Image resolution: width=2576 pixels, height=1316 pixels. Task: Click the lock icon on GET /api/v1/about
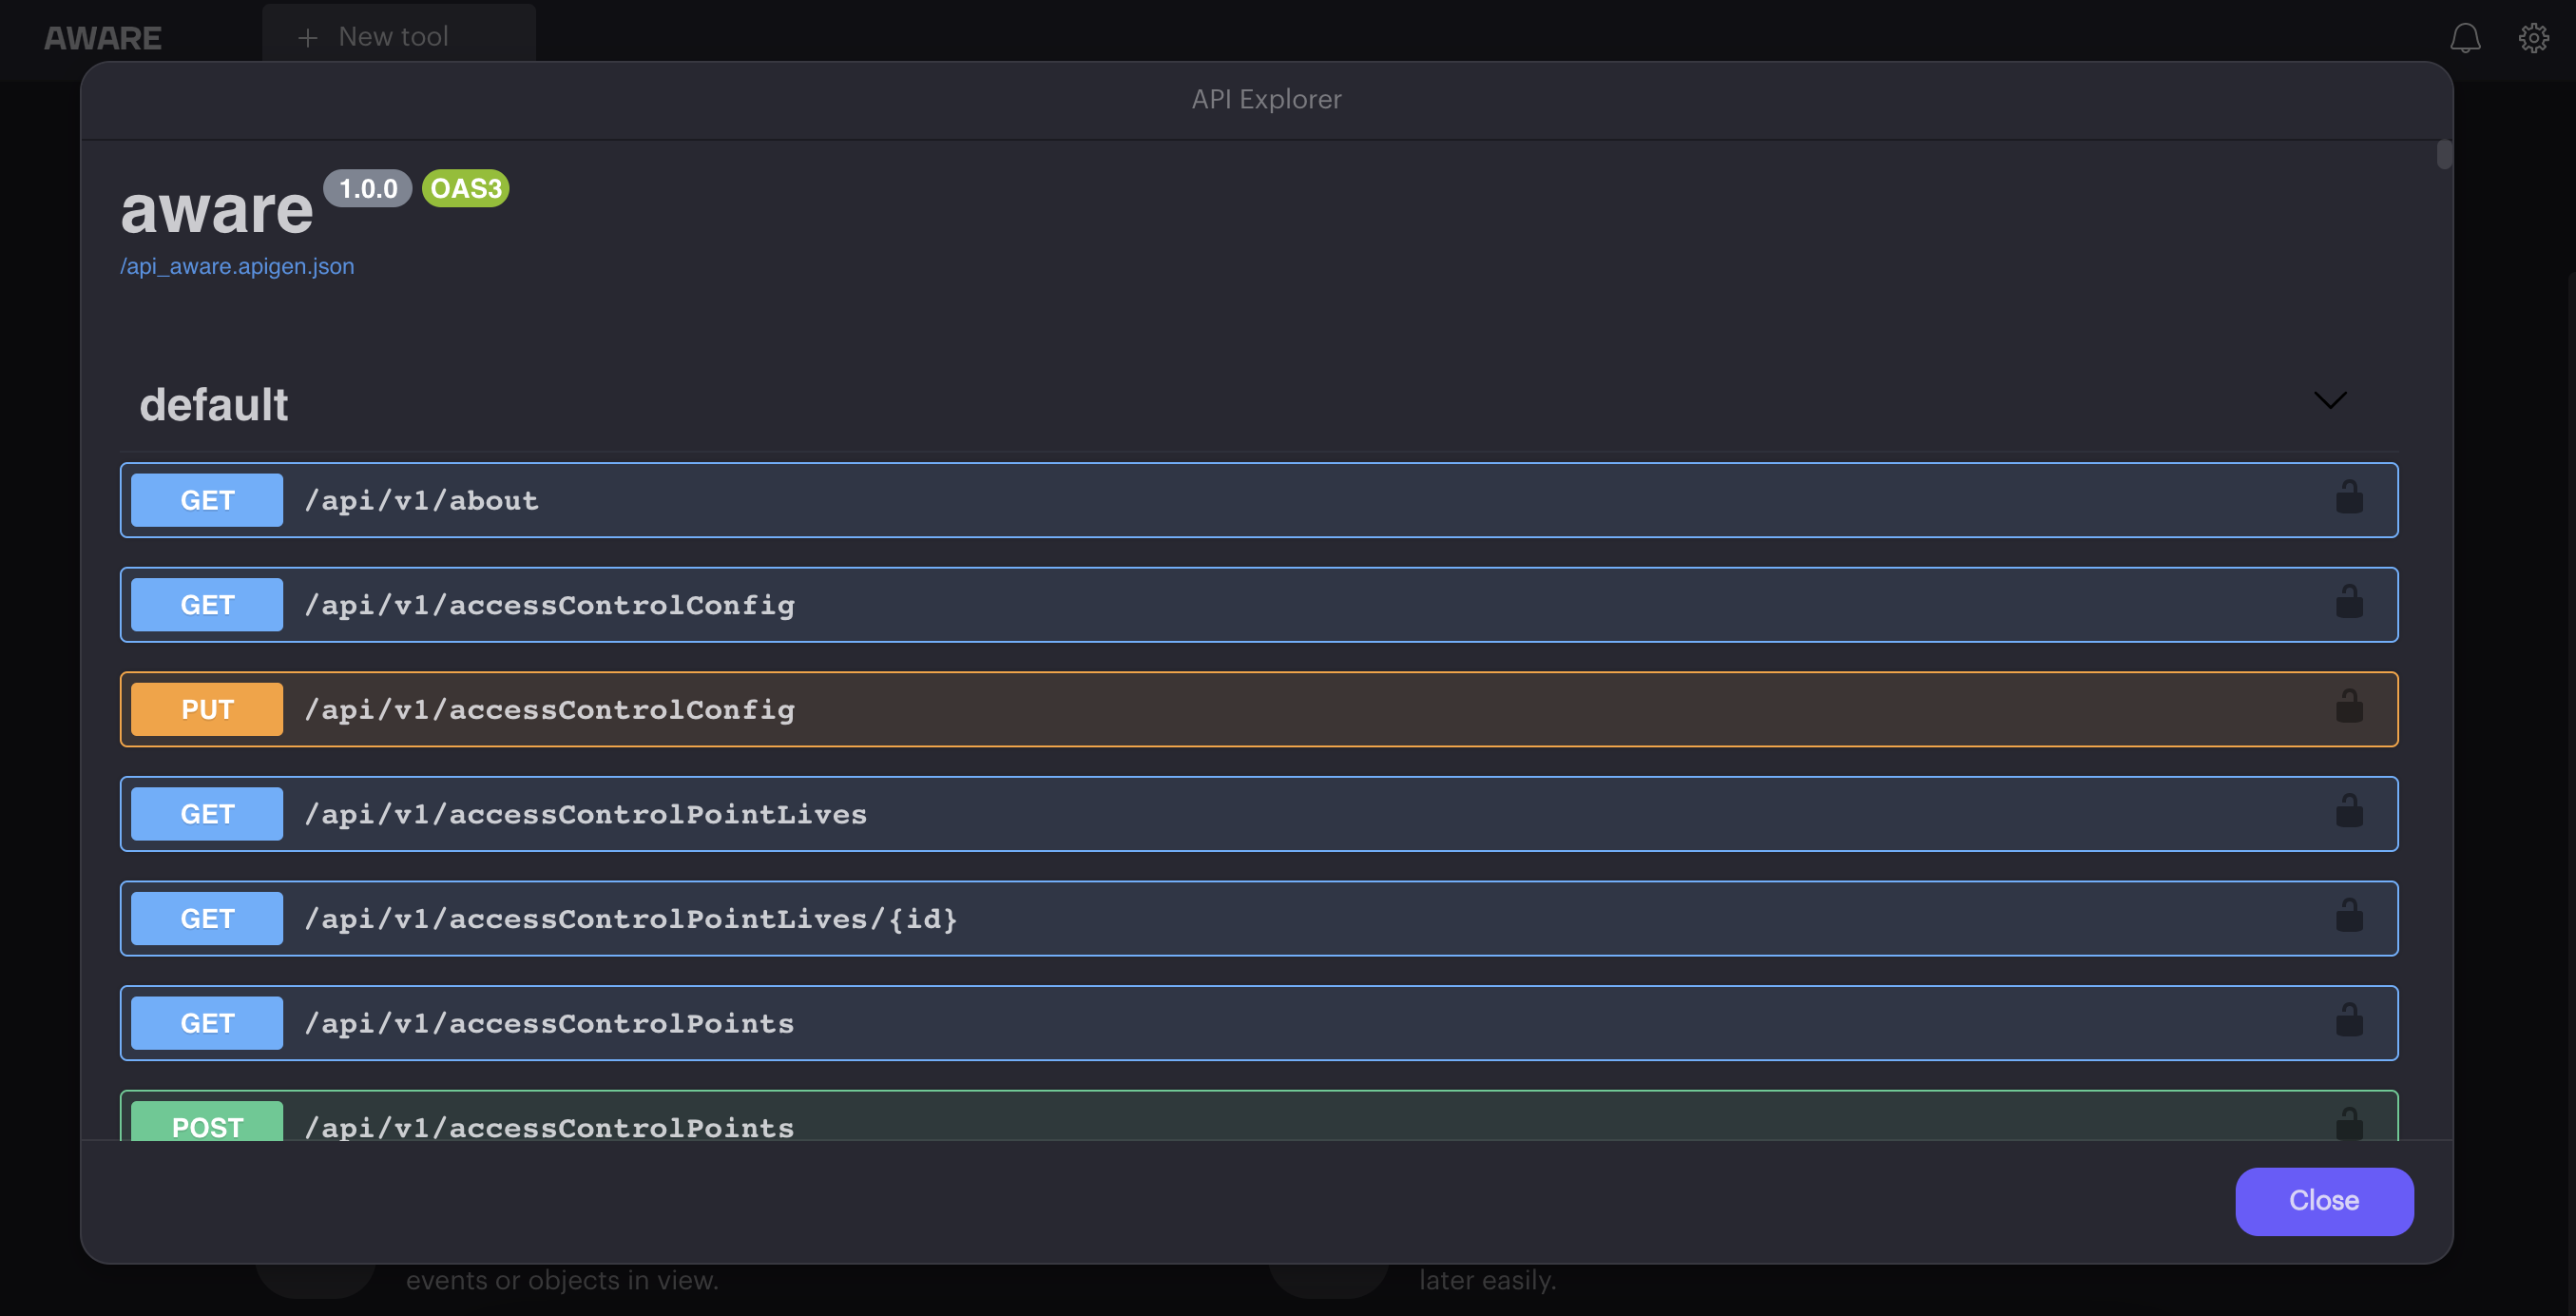pos(2349,498)
